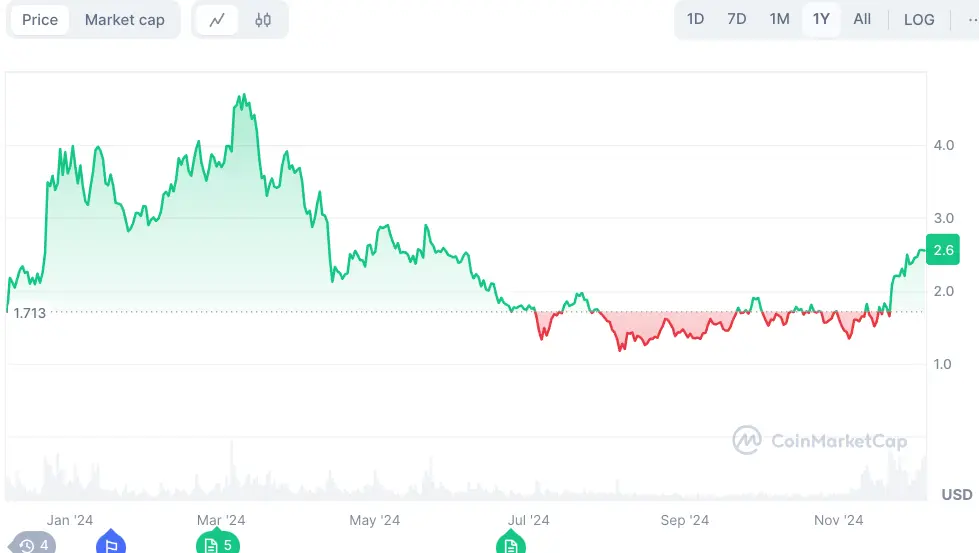Select the 7D time range
979x553 pixels.
click(x=737, y=19)
